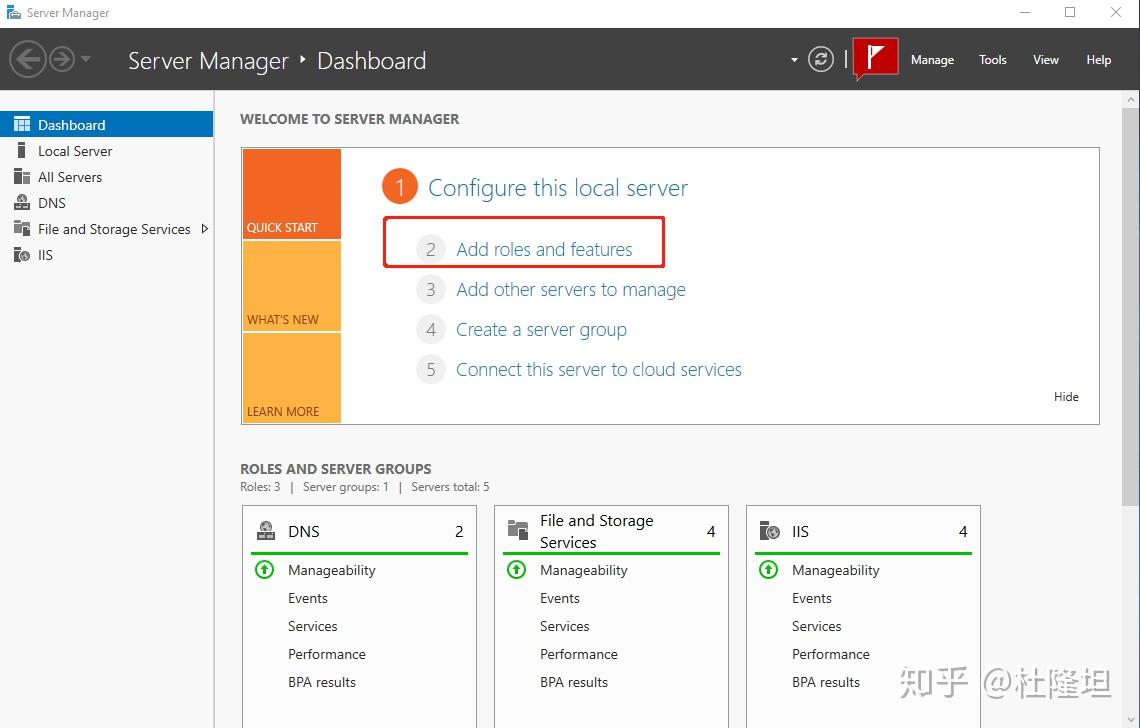
Task: Open BPA results in File and Storage tile
Action: pos(574,682)
